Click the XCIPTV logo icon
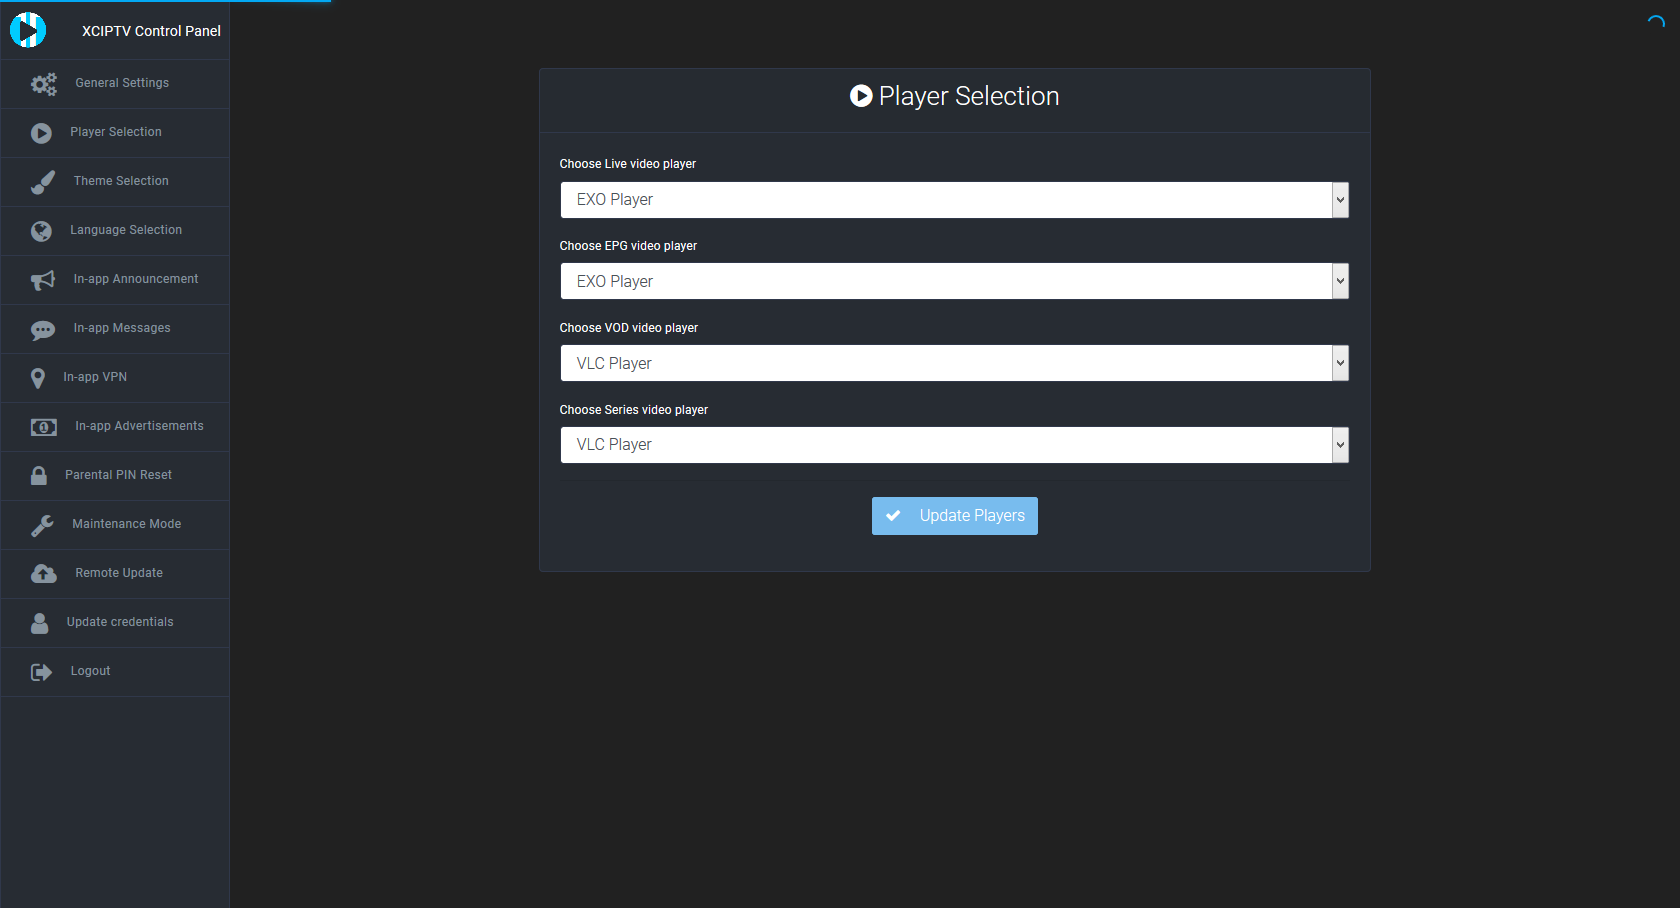 pyautogui.click(x=28, y=30)
